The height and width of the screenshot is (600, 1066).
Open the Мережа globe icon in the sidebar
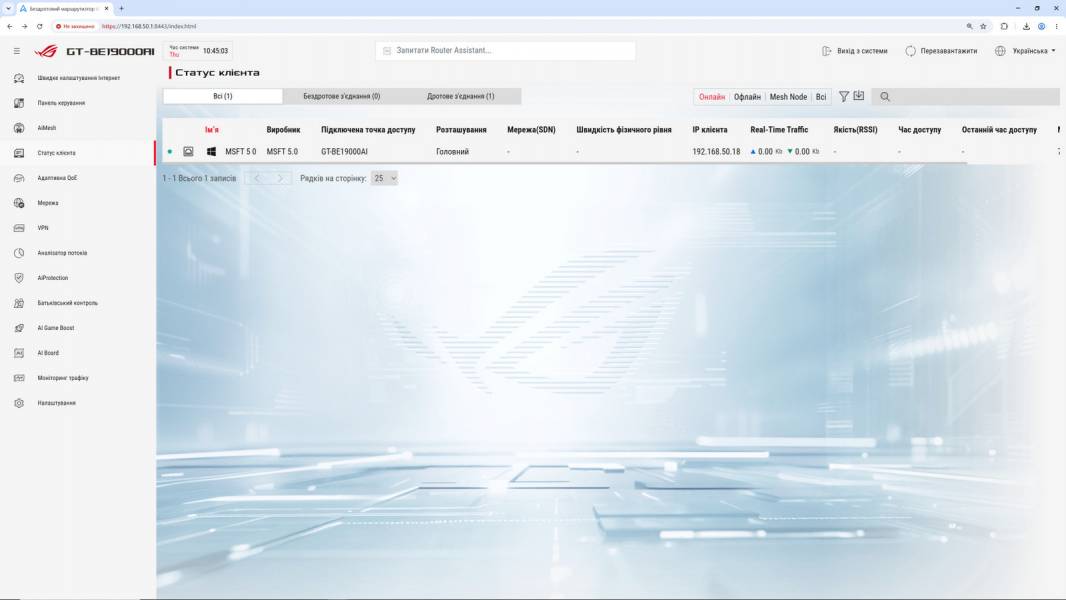tap(19, 203)
